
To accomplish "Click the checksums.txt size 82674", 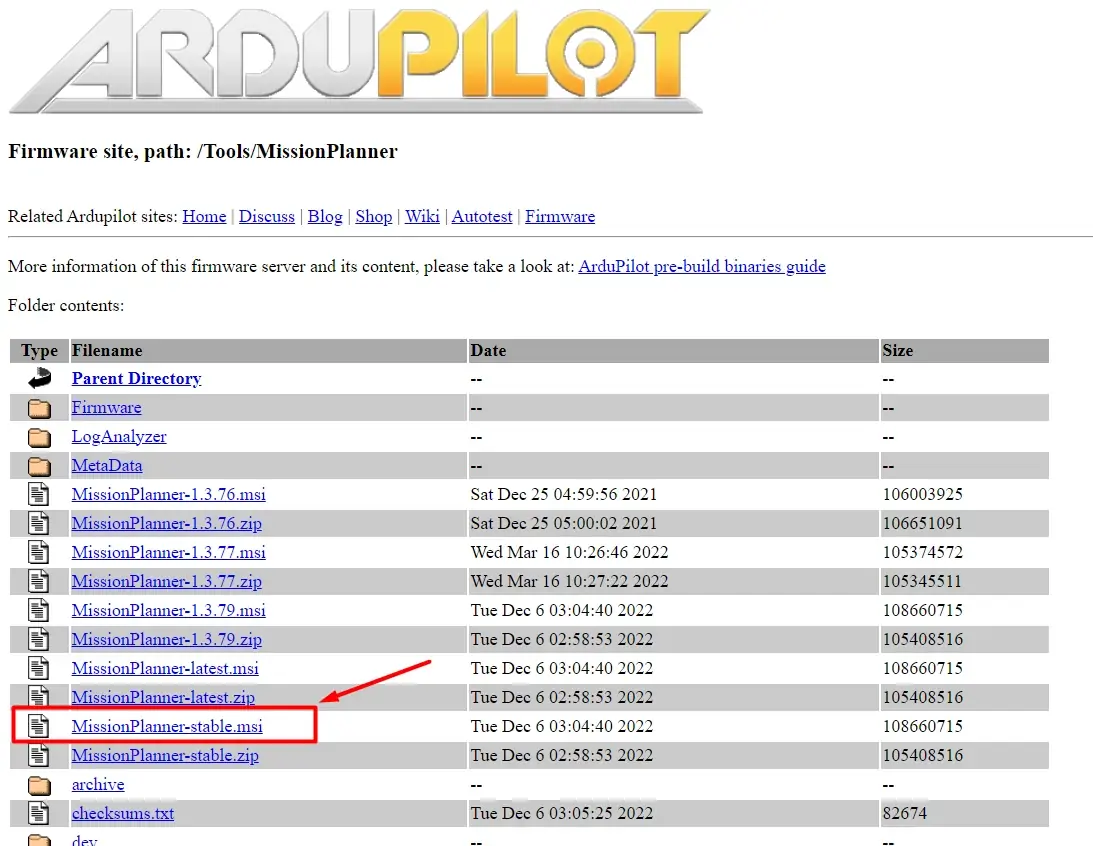I will (x=905, y=813).
